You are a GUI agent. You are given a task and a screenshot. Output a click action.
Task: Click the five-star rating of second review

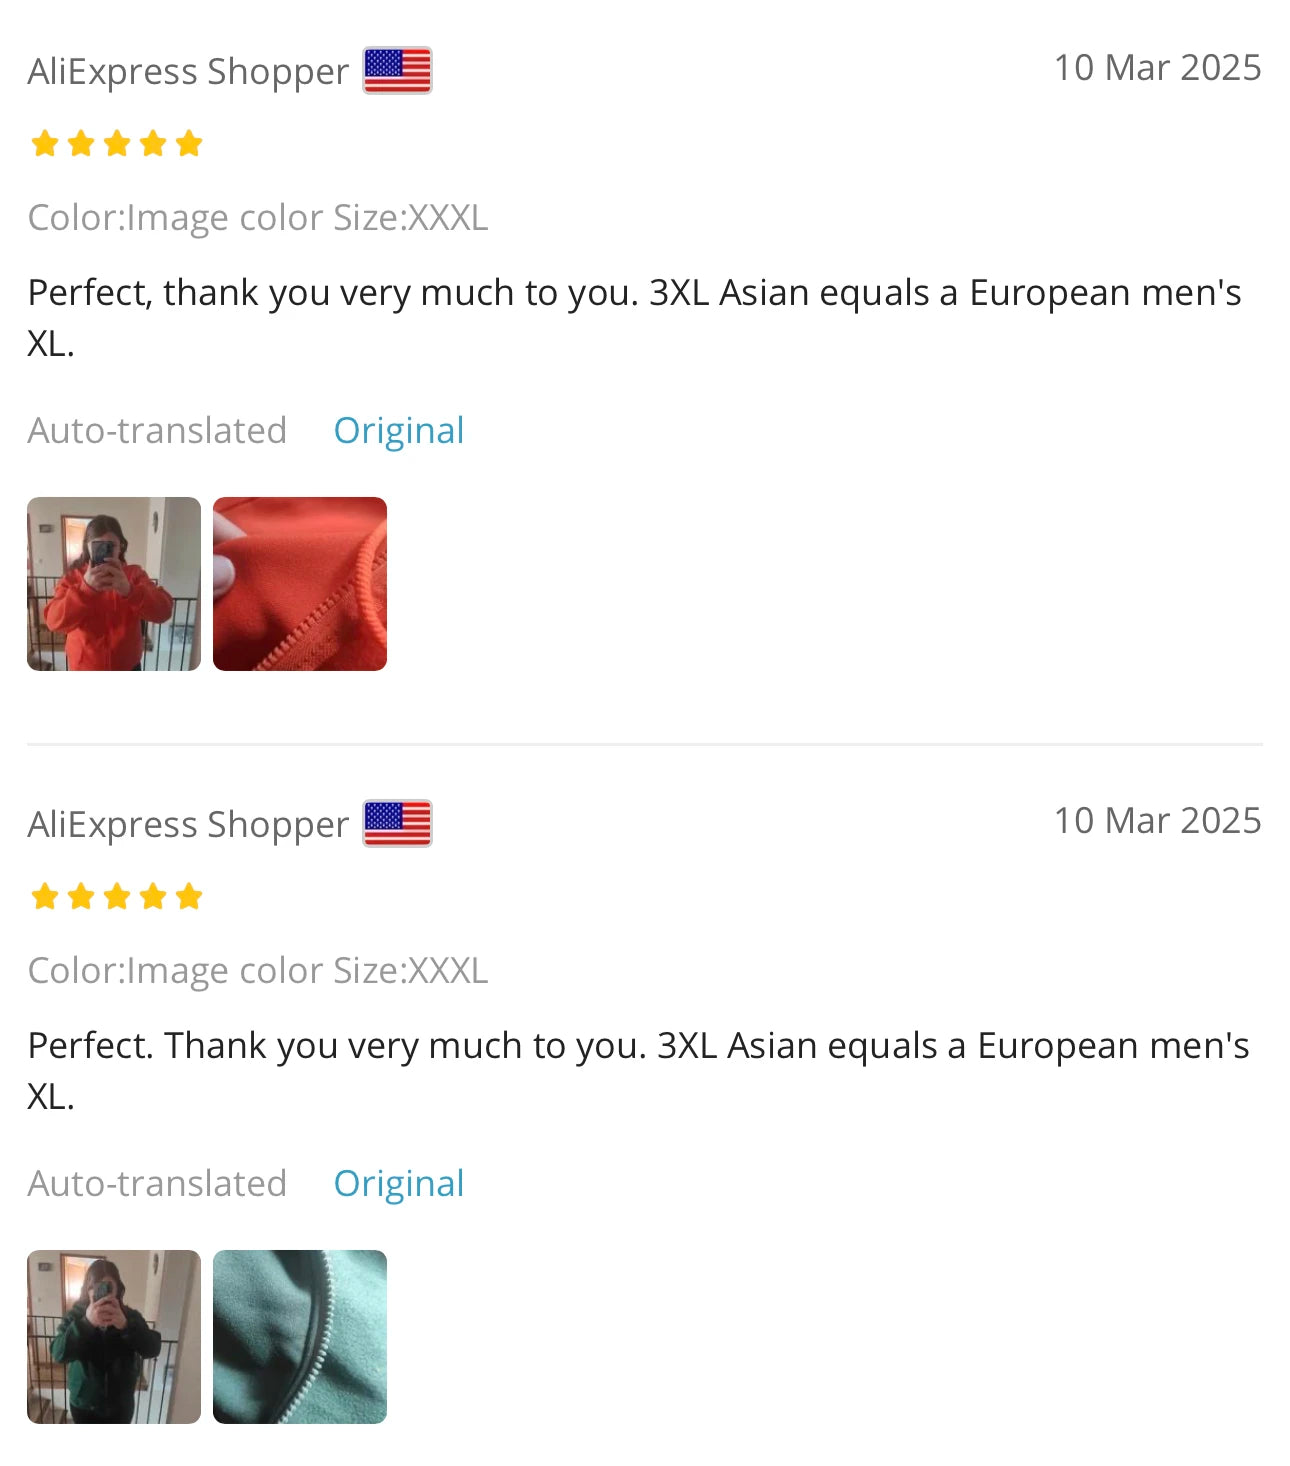(x=117, y=897)
